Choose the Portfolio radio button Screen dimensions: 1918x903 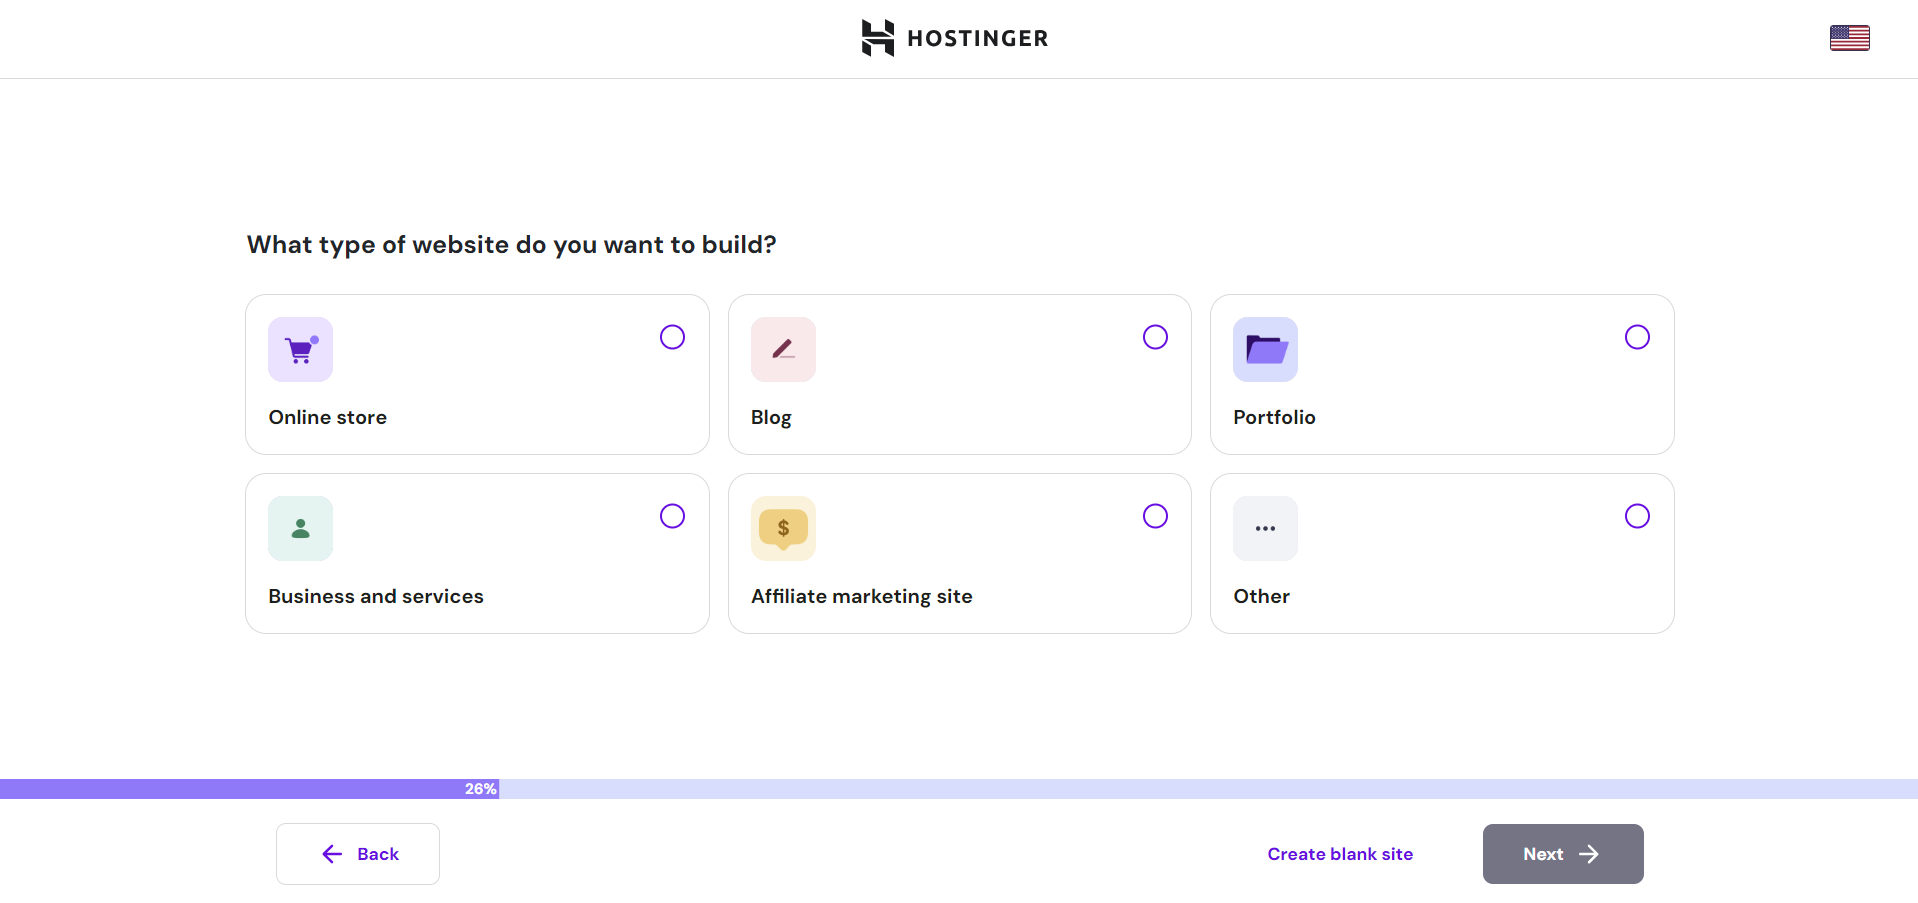(1637, 337)
